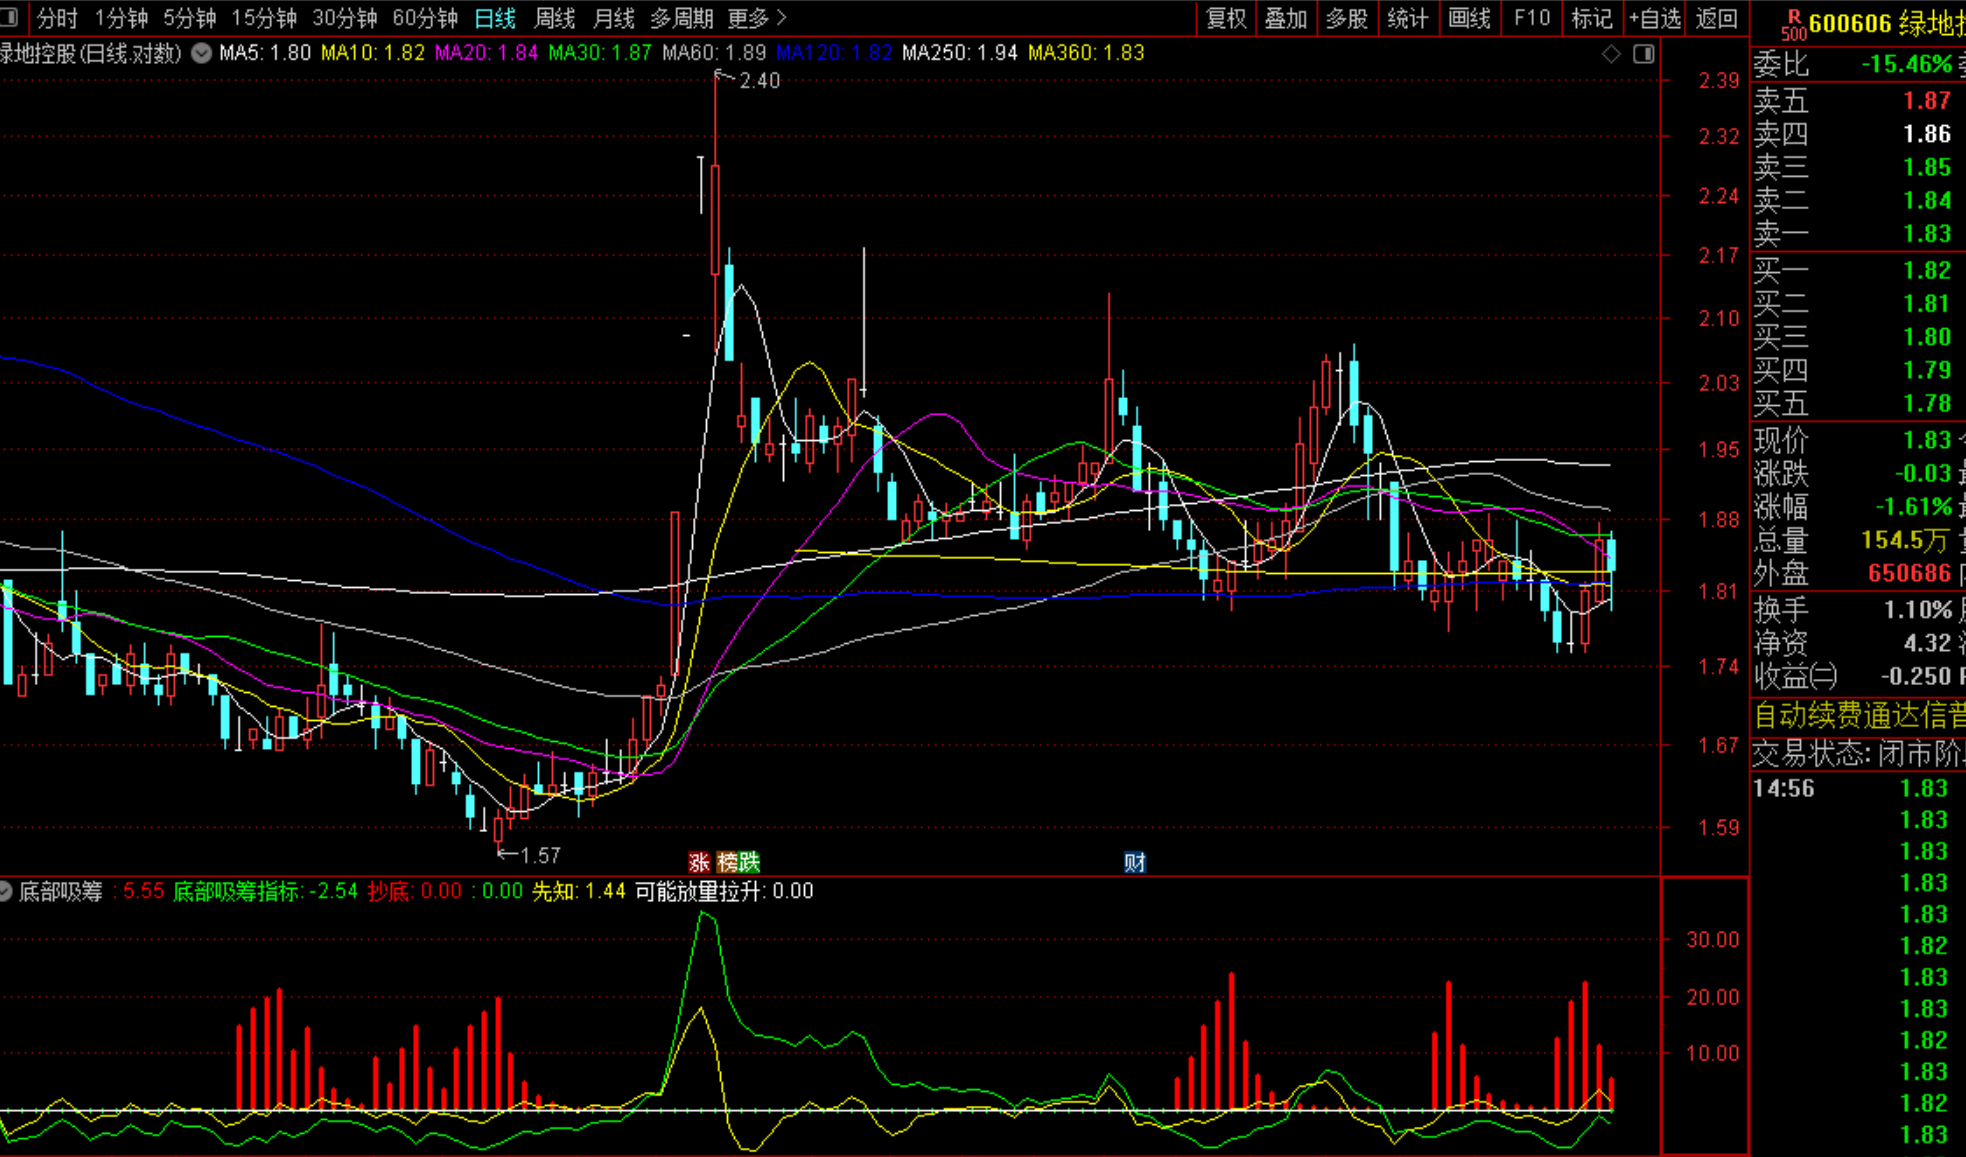The image size is (1966, 1157).
Task: Click the green 跌 marker on chart bottom
Action: 749,862
